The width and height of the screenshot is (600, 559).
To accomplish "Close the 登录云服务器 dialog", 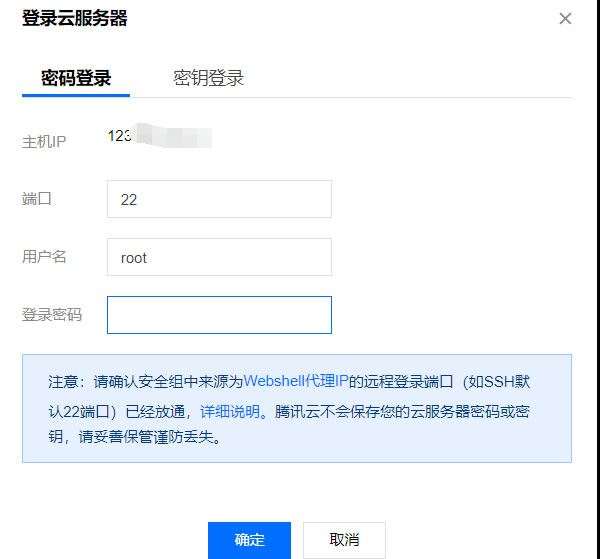I will click(565, 19).
